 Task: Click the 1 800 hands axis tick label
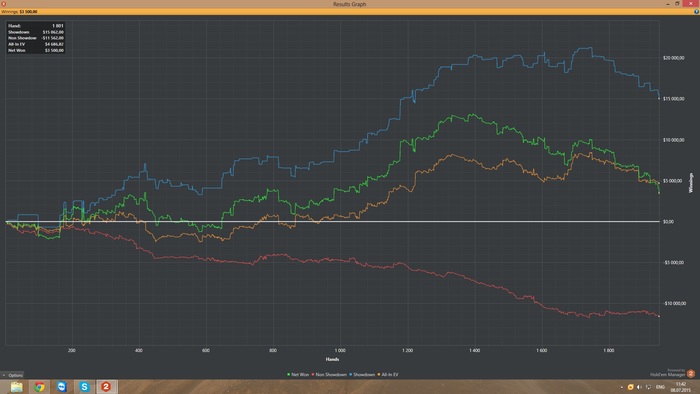(609, 350)
